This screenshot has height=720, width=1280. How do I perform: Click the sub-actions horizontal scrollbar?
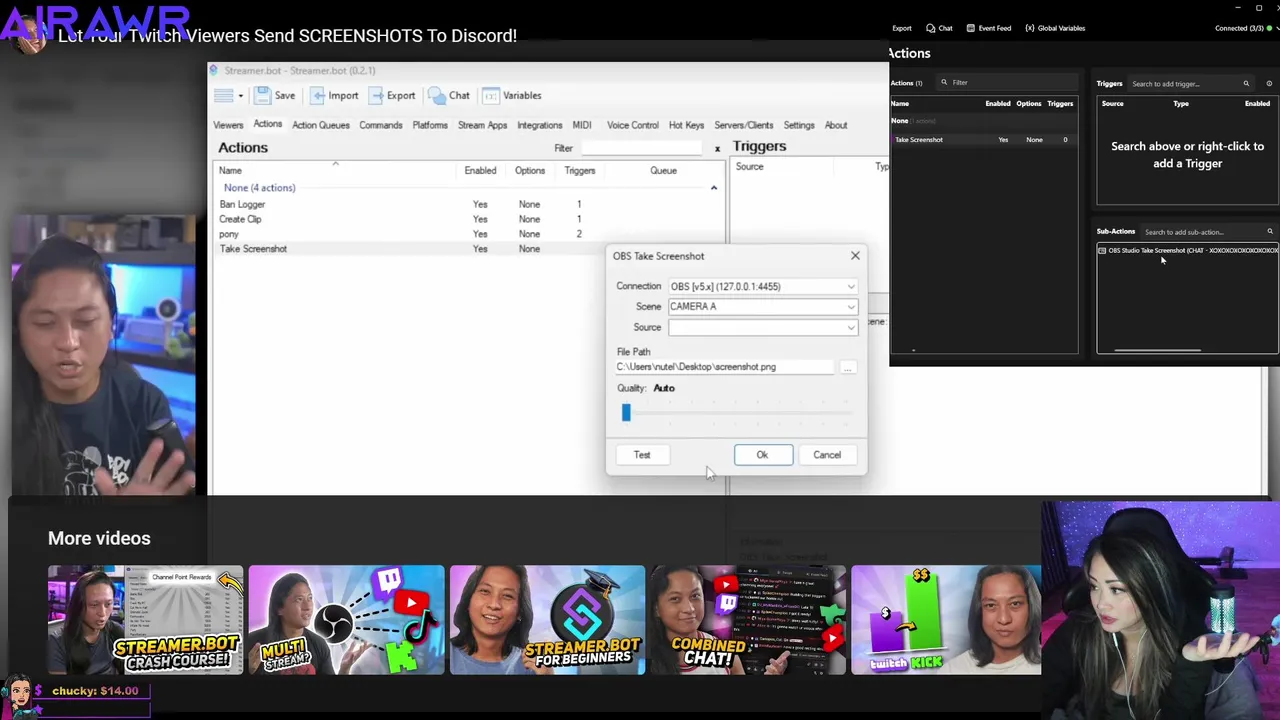point(1158,351)
